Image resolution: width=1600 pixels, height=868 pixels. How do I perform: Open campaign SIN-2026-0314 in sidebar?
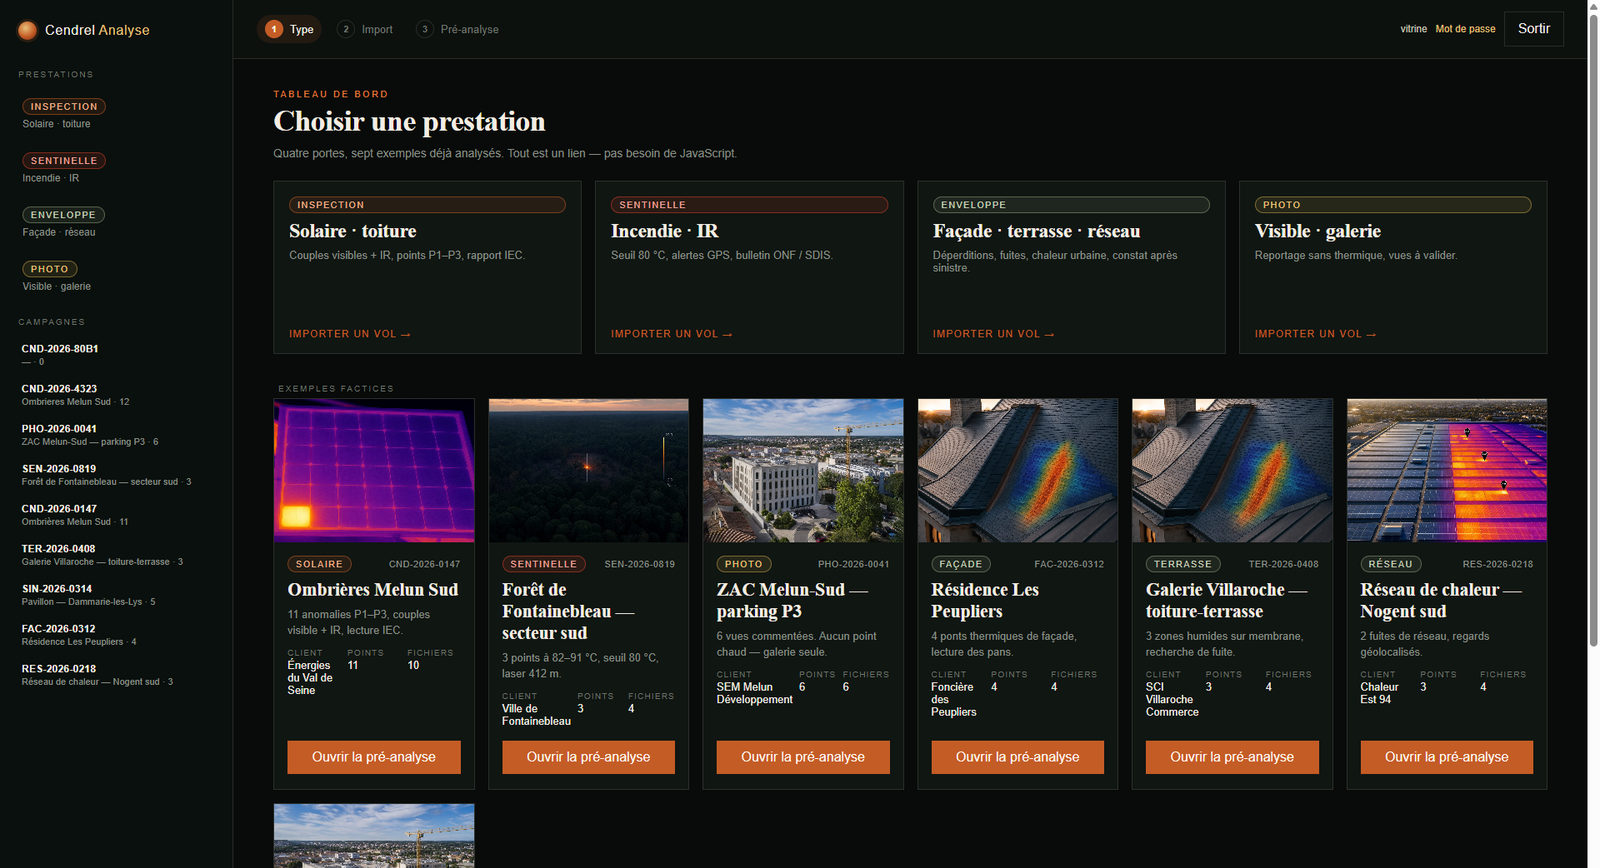coord(88,595)
